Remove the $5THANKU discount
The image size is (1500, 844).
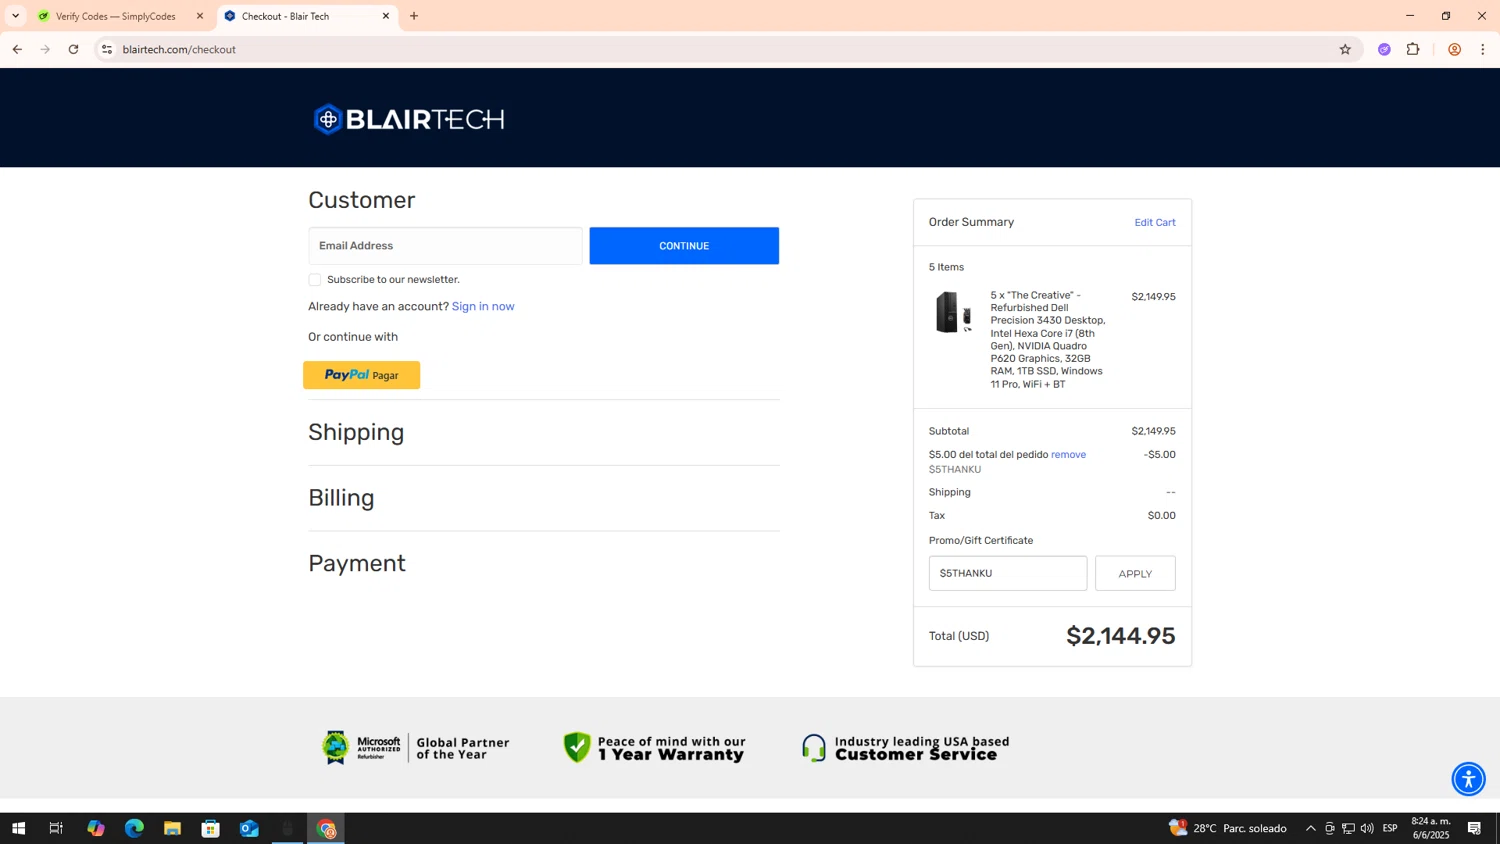(x=1068, y=454)
